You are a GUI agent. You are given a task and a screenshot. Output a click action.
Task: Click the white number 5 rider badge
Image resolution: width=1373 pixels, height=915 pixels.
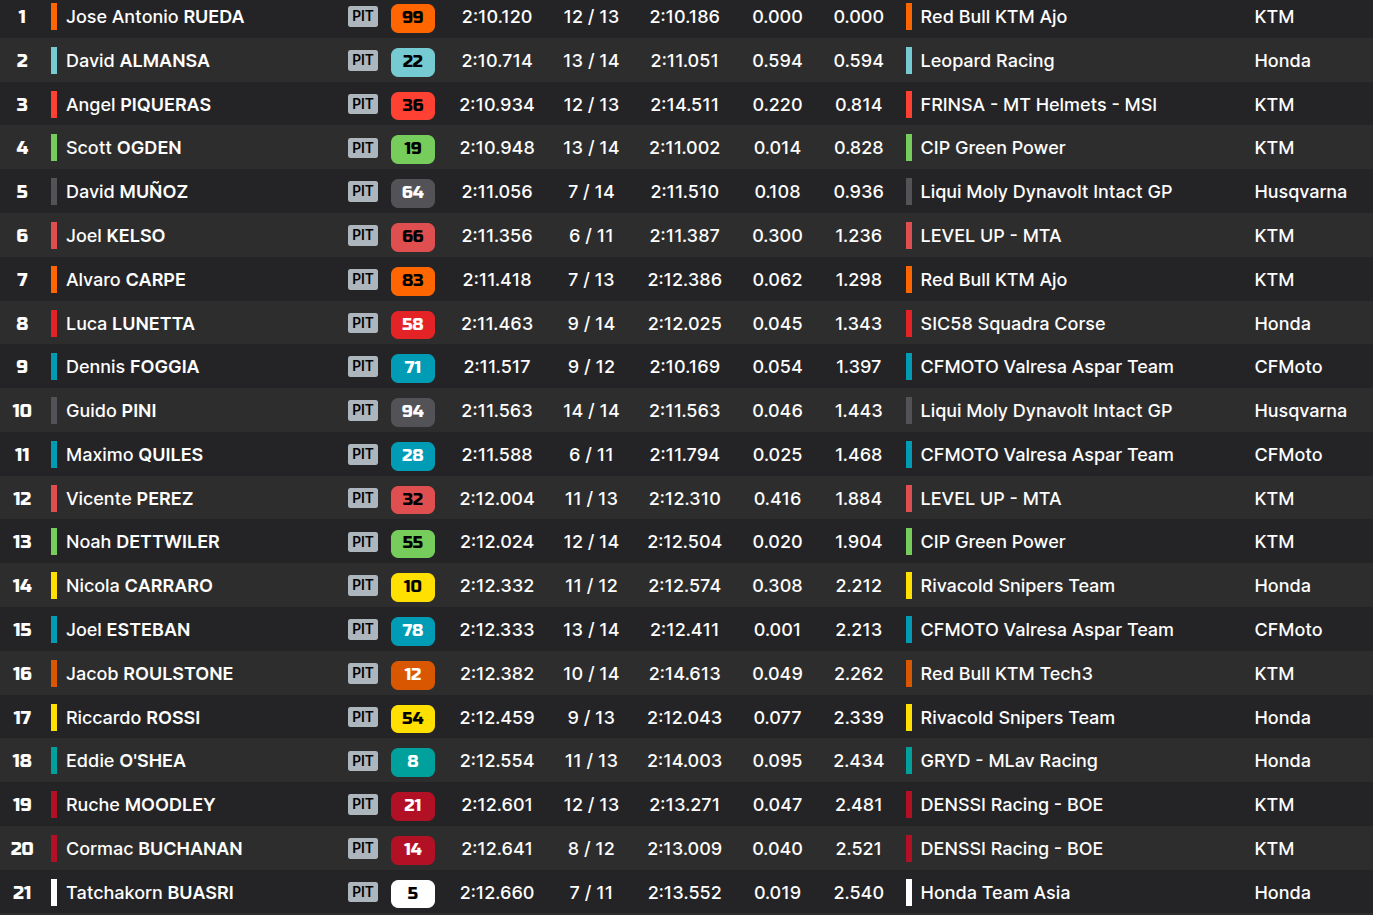412,893
